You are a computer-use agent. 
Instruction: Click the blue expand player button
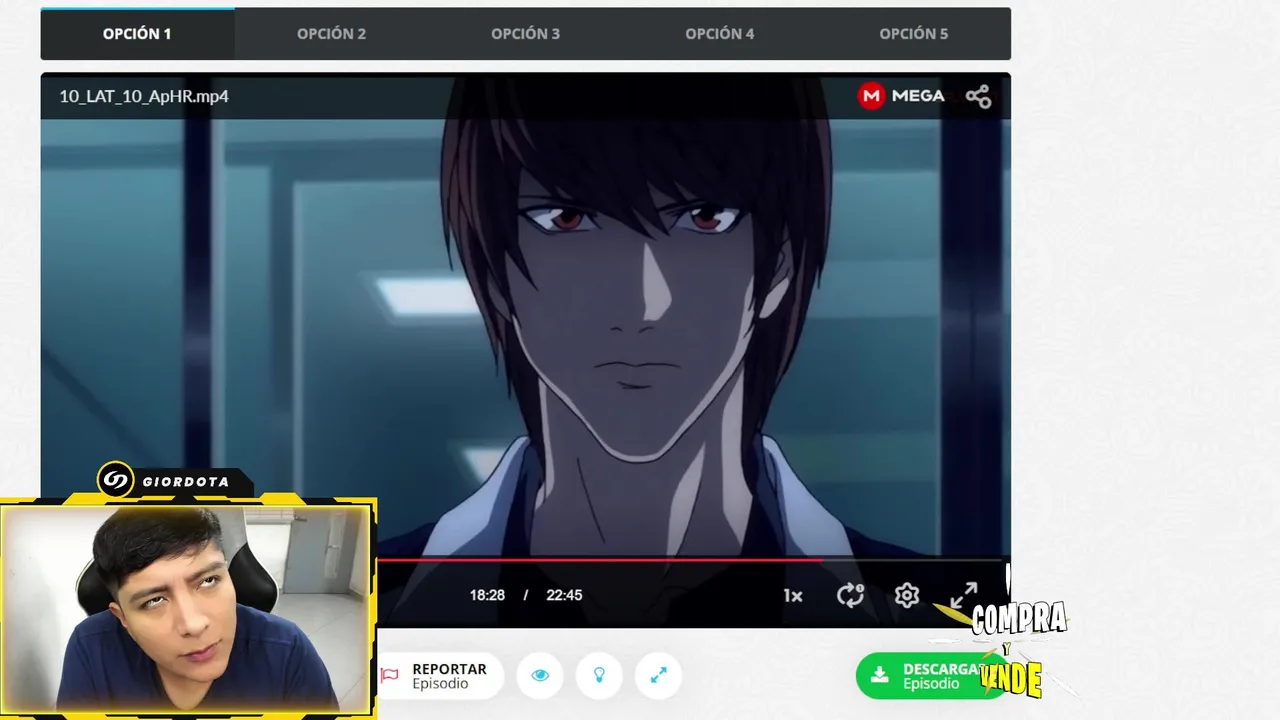pos(658,676)
